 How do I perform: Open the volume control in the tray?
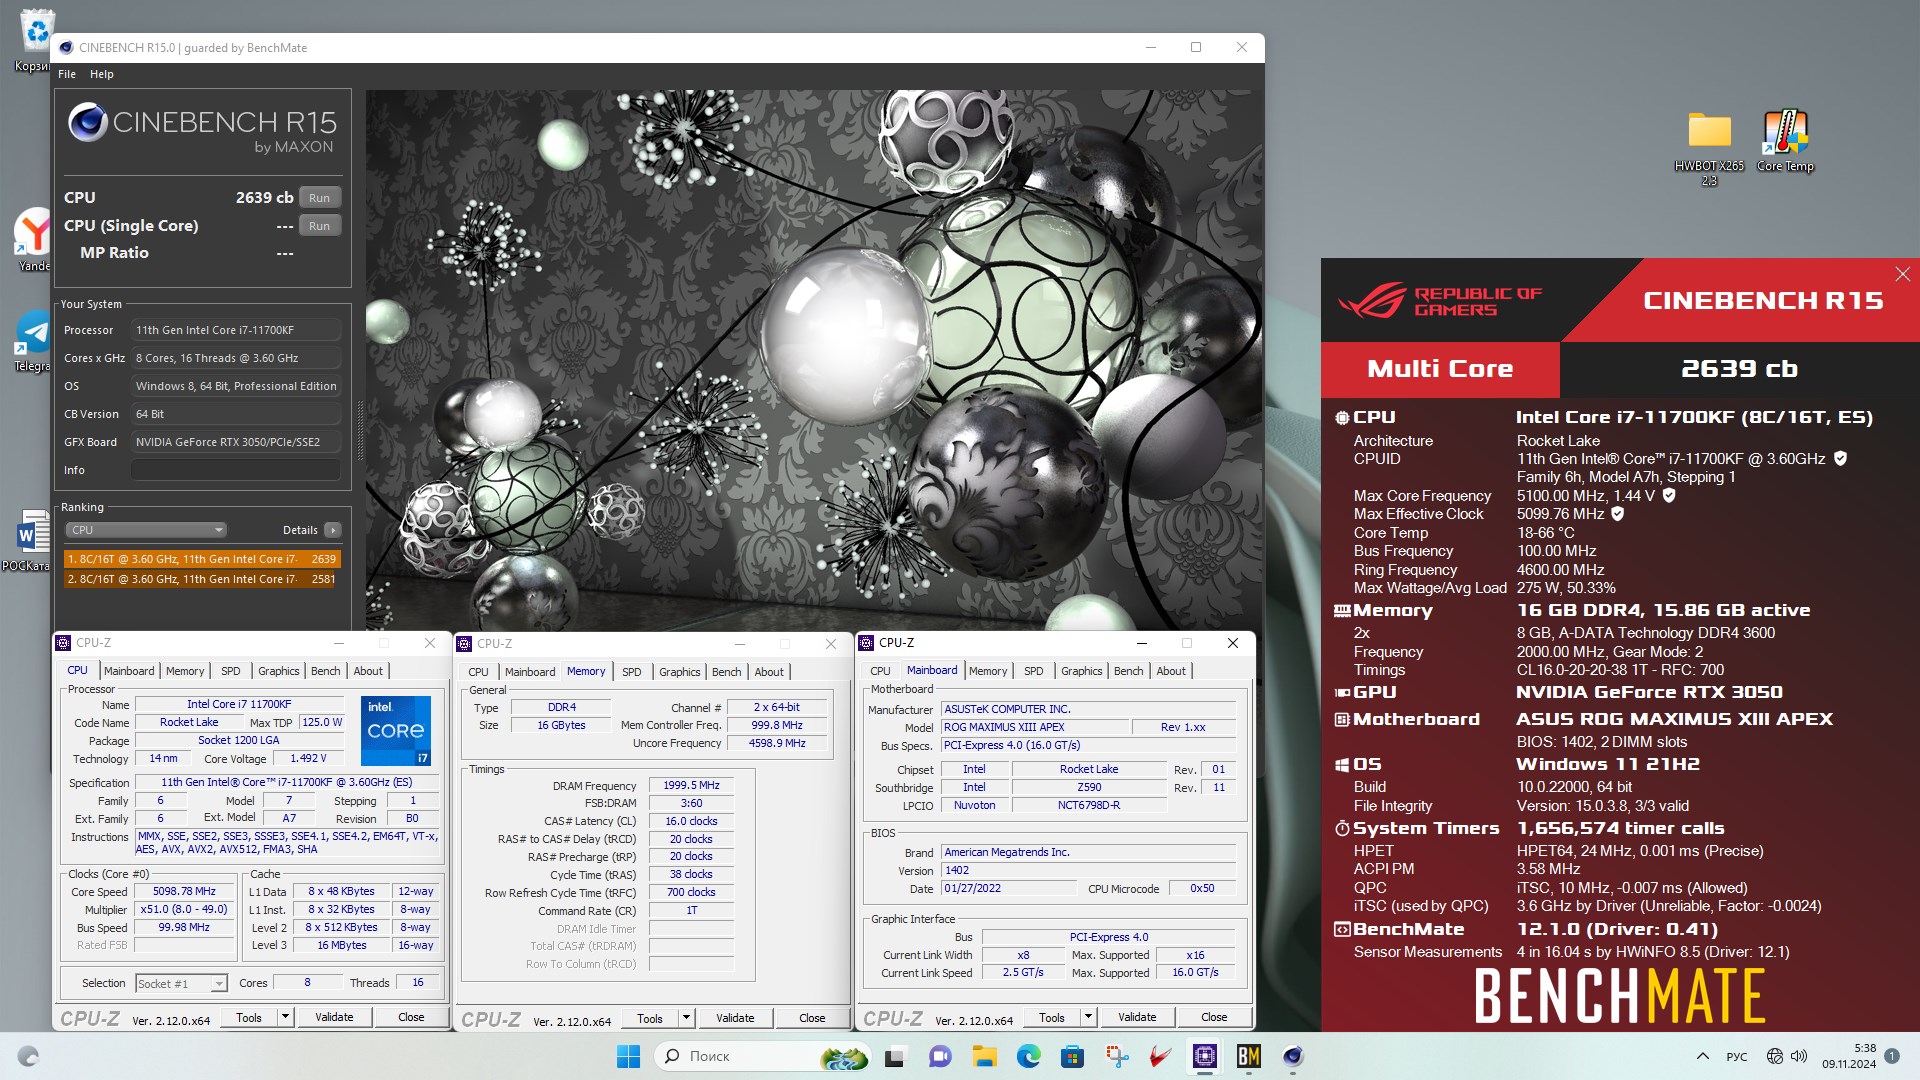tap(1799, 1056)
